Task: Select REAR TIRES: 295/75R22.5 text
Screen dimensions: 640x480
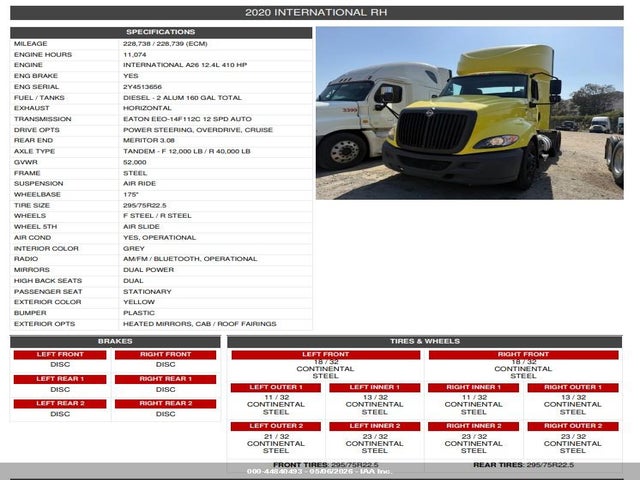Action: pyautogui.click(x=523, y=465)
